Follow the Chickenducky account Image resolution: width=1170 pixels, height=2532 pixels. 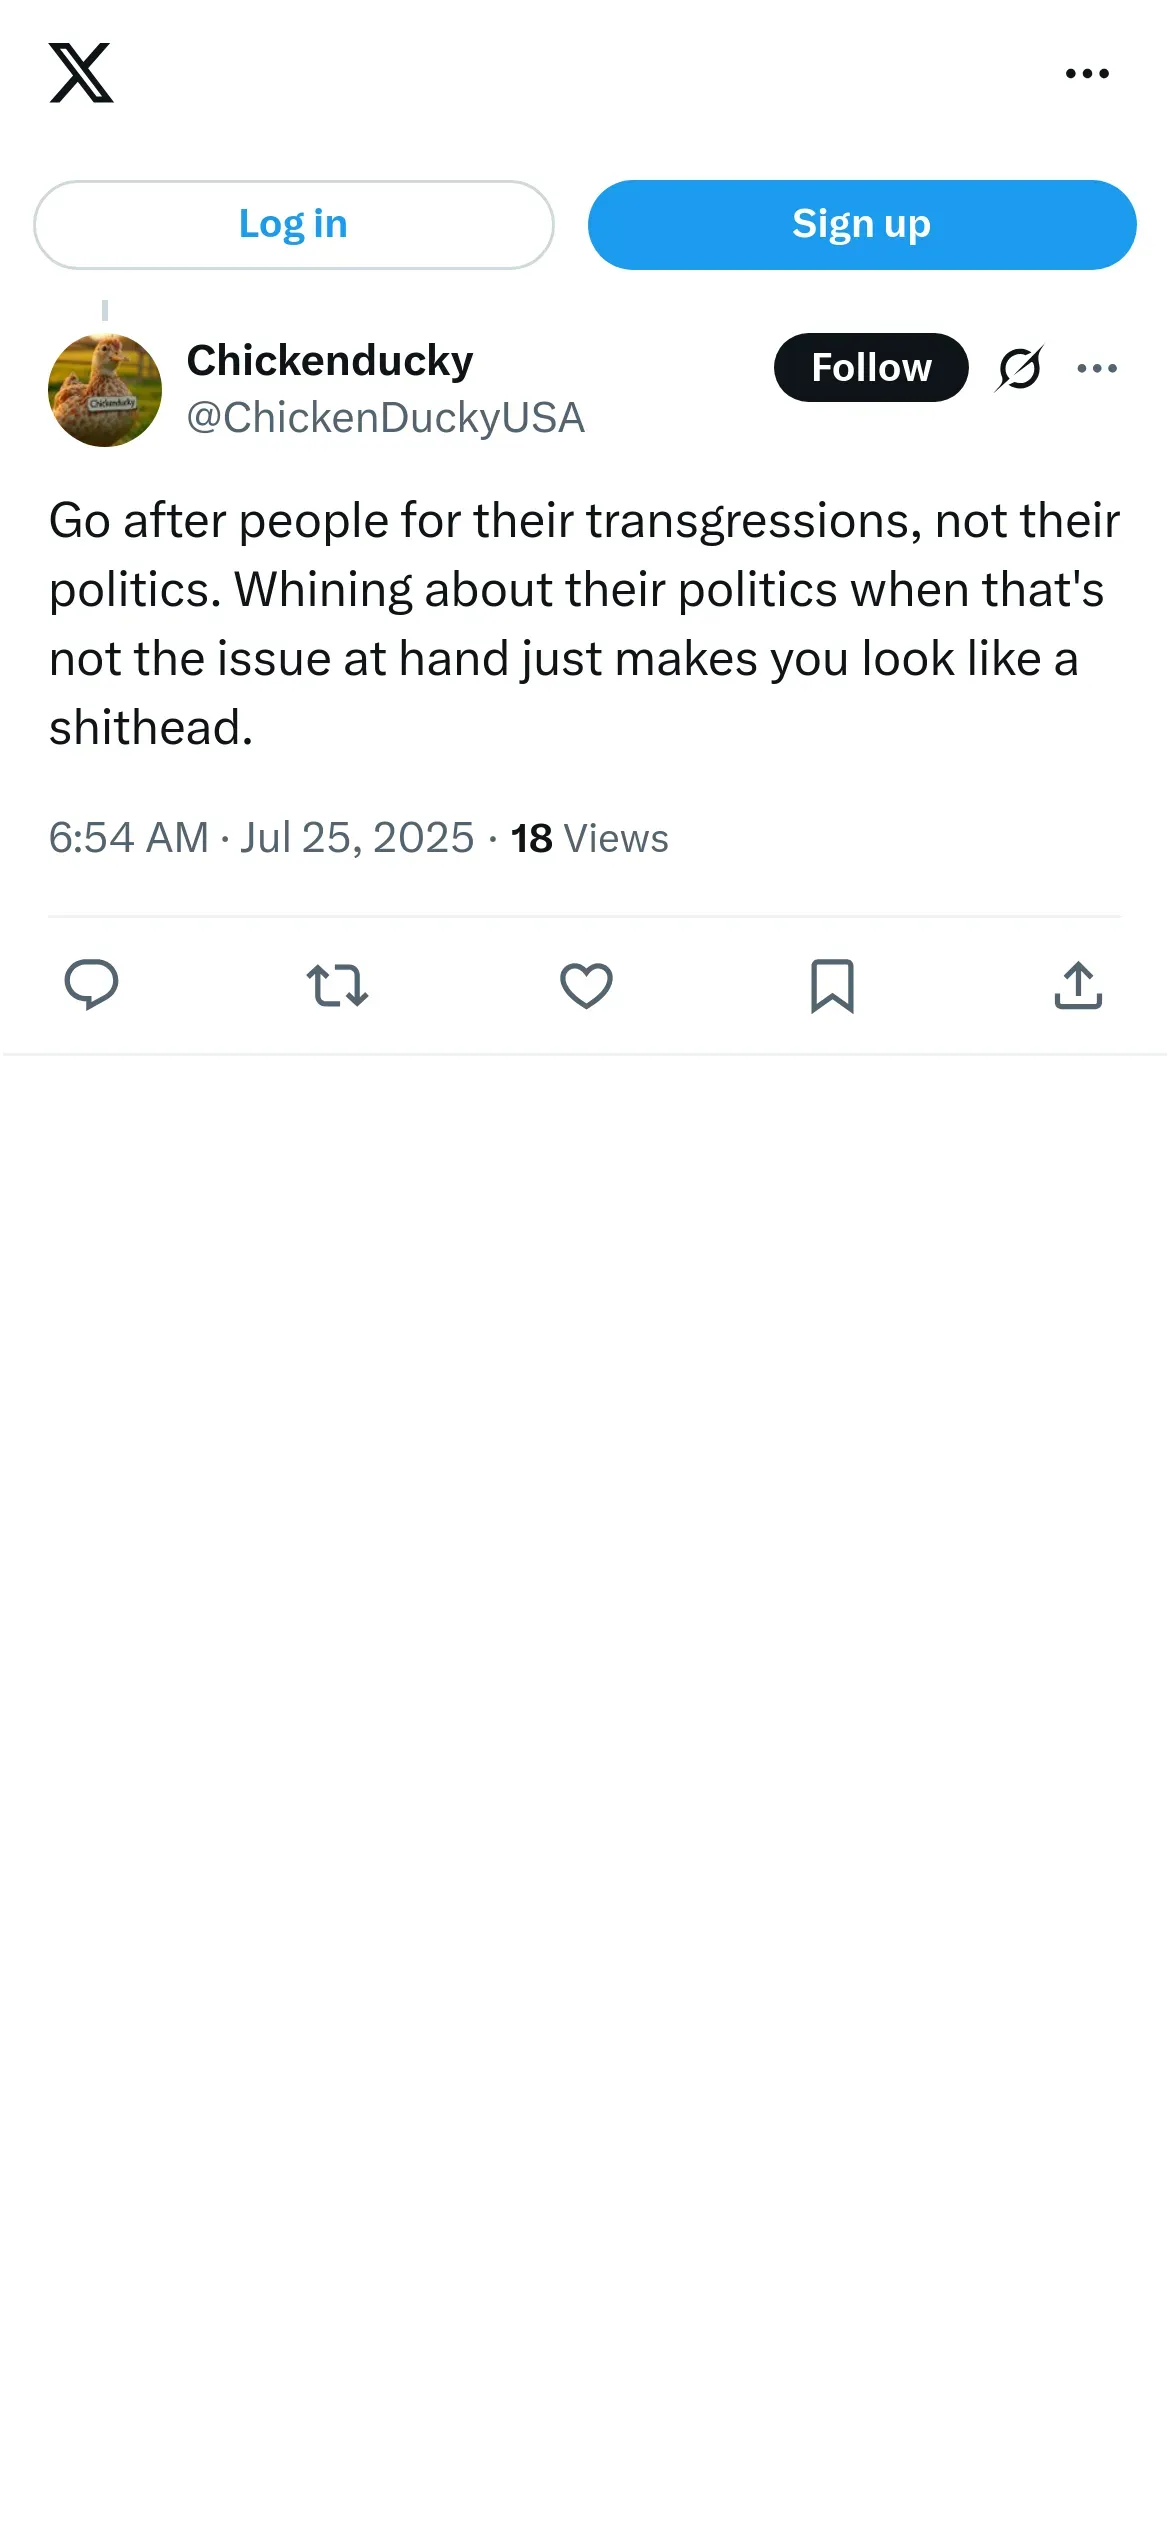click(x=870, y=368)
